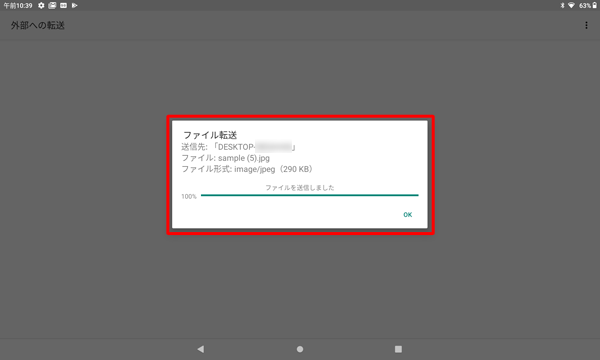
Task: Tap OK in the file transfer dialog
Action: 408,215
